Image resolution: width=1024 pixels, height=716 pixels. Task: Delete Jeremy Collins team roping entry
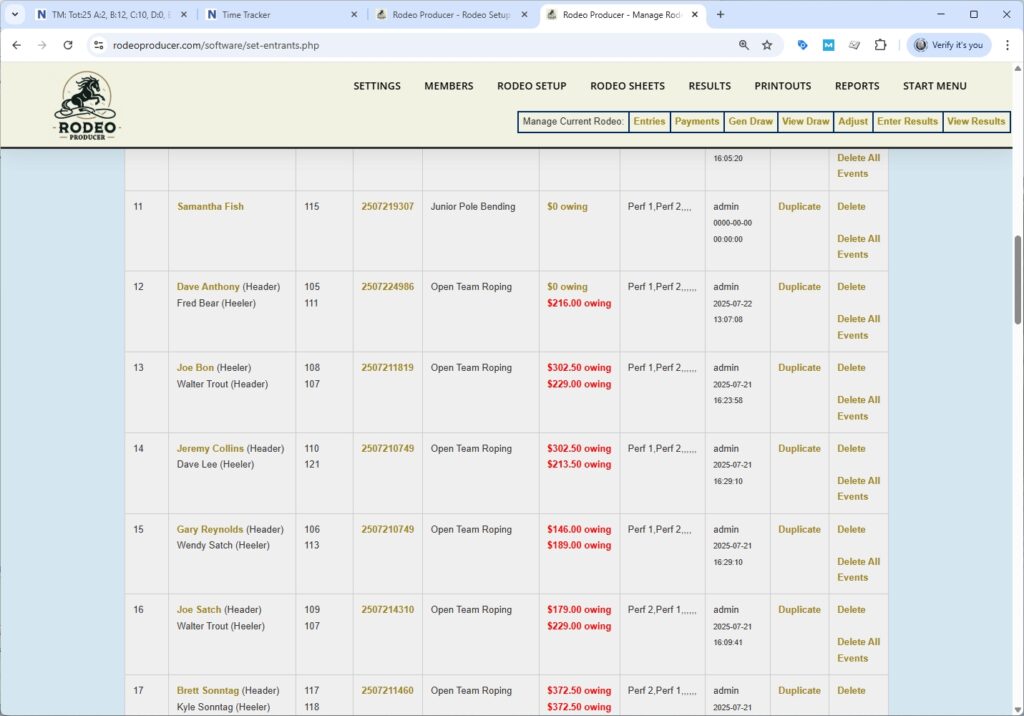click(x=851, y=449)
